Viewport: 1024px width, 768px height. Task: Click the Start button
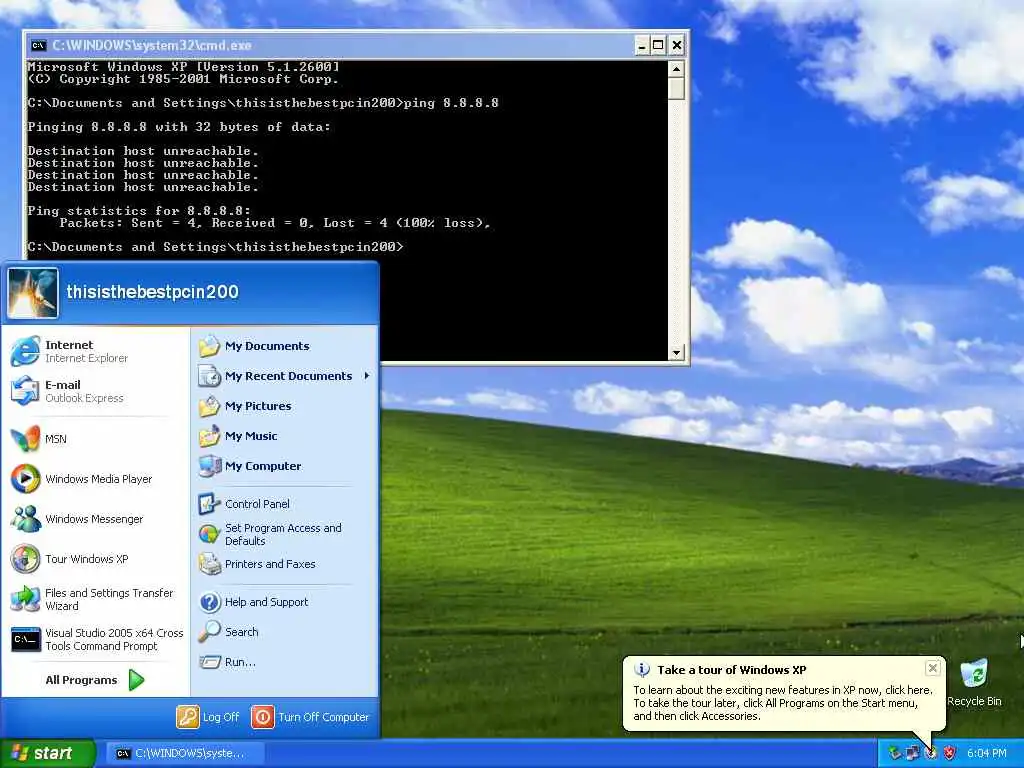point(48,754)
